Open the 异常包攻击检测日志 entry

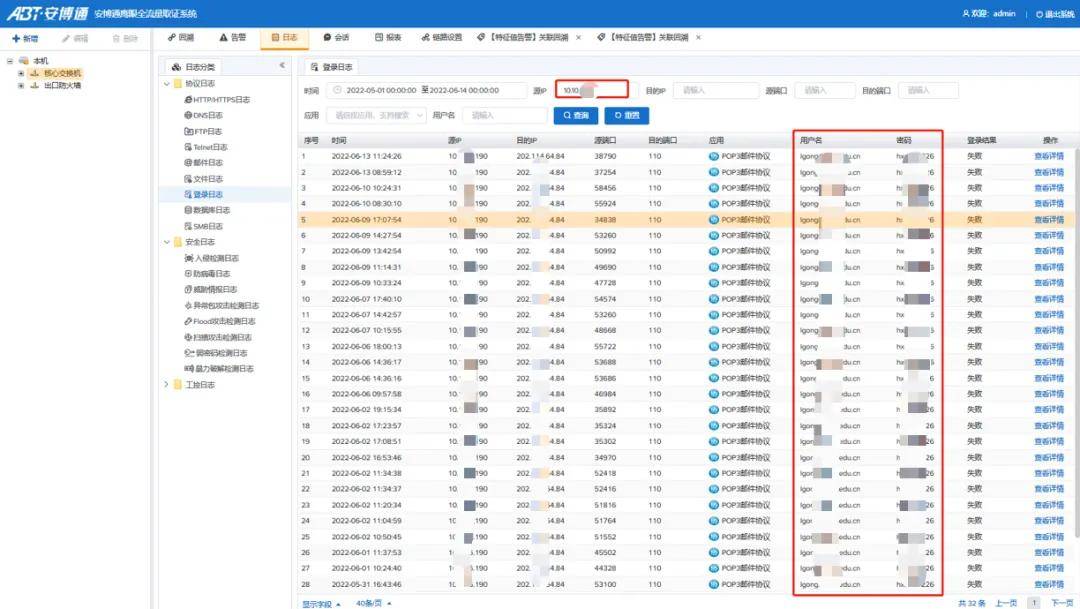pyautogui.click(x=221, y=305)
